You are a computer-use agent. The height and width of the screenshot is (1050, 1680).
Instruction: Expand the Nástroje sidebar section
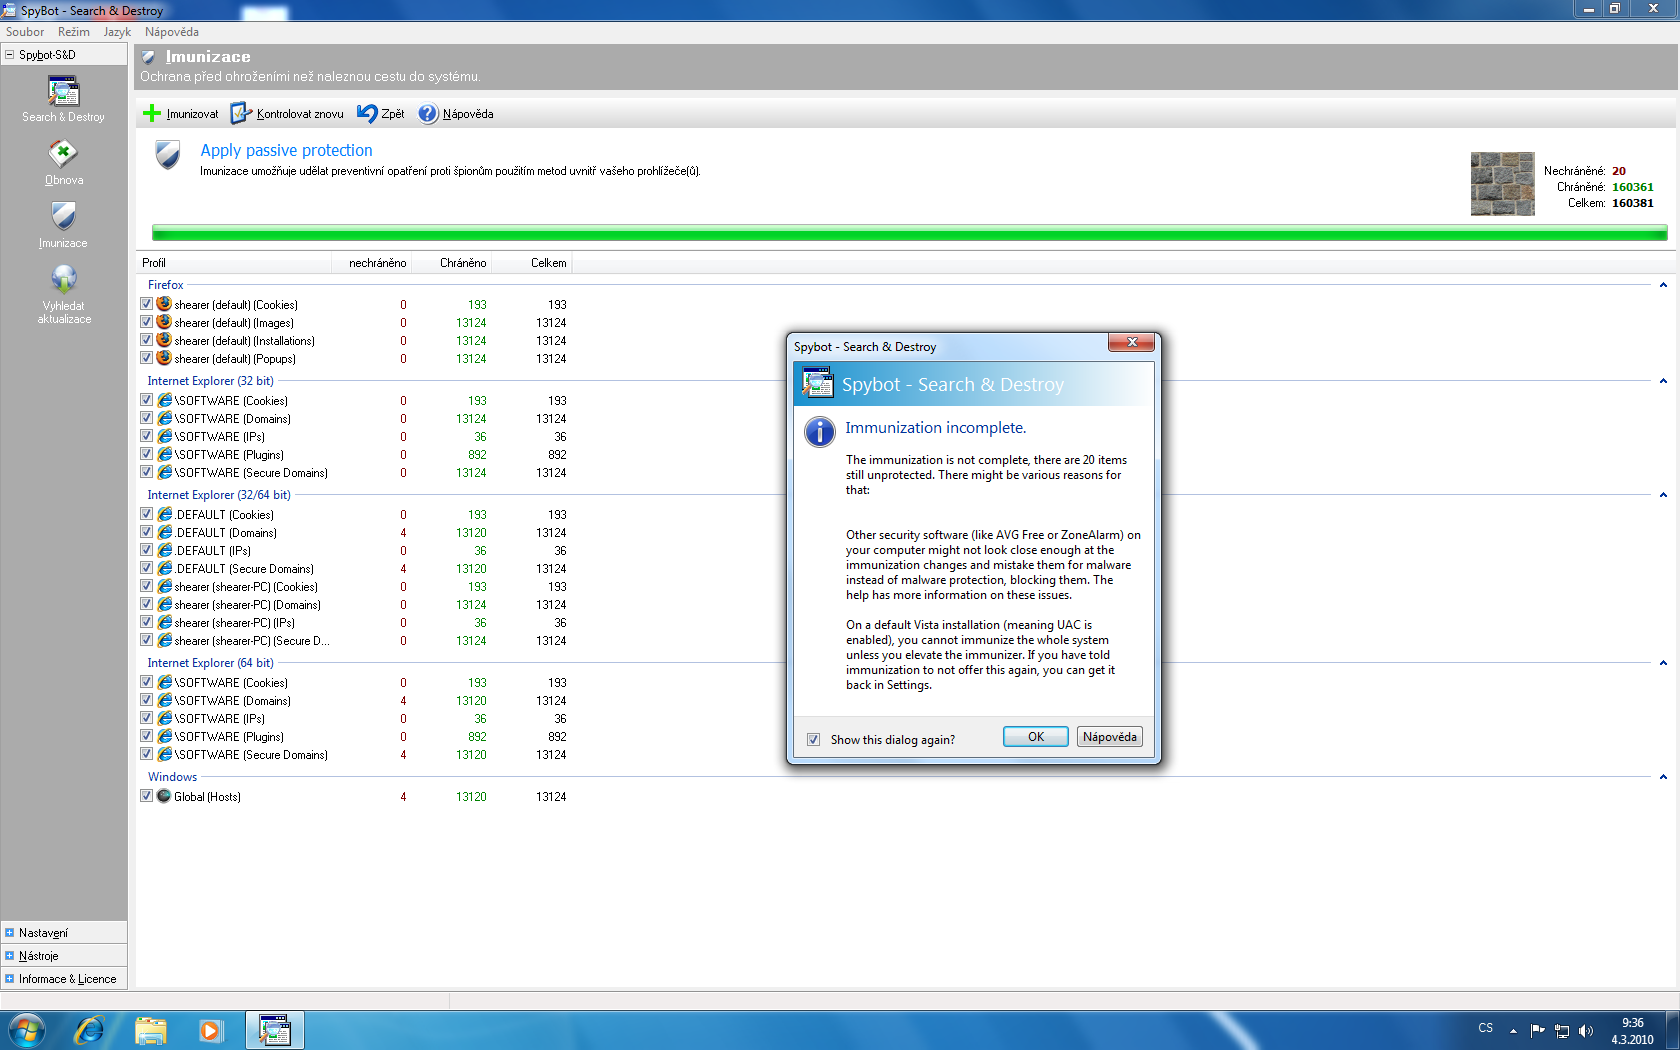click(10, 956)
